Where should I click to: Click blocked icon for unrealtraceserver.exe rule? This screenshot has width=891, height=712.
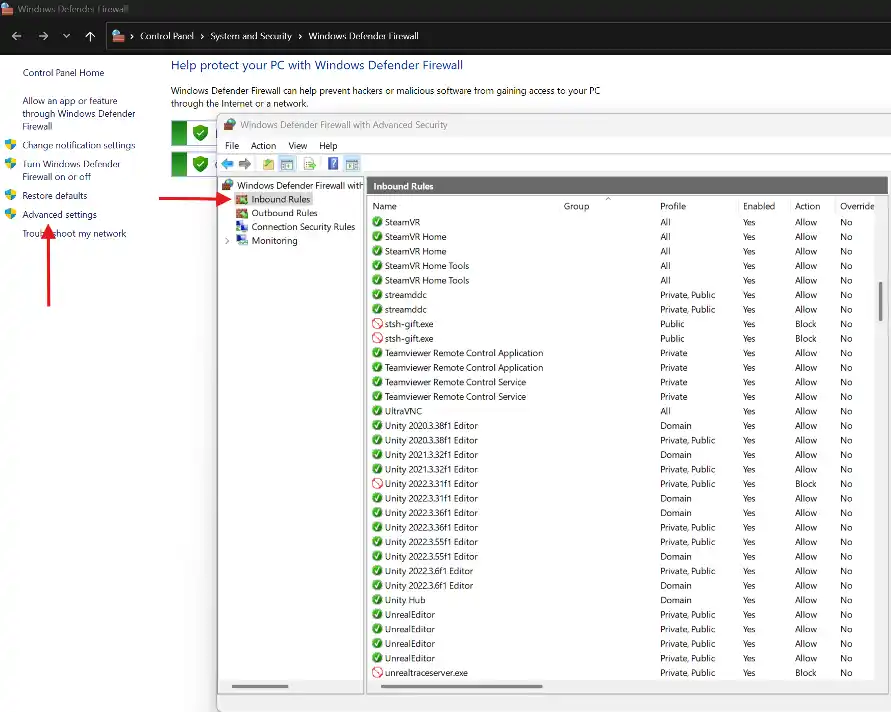pos(377,672)
